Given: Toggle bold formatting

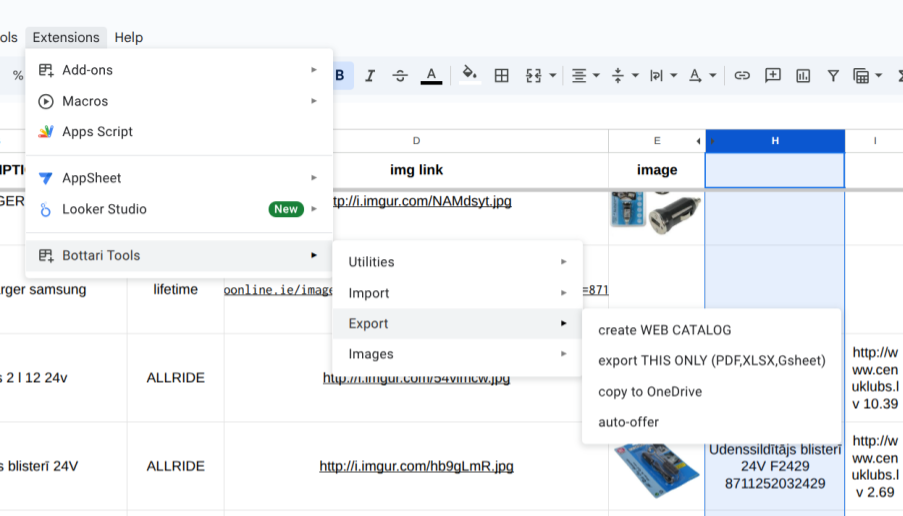Looking at the screenshot, I should point(340,75).
